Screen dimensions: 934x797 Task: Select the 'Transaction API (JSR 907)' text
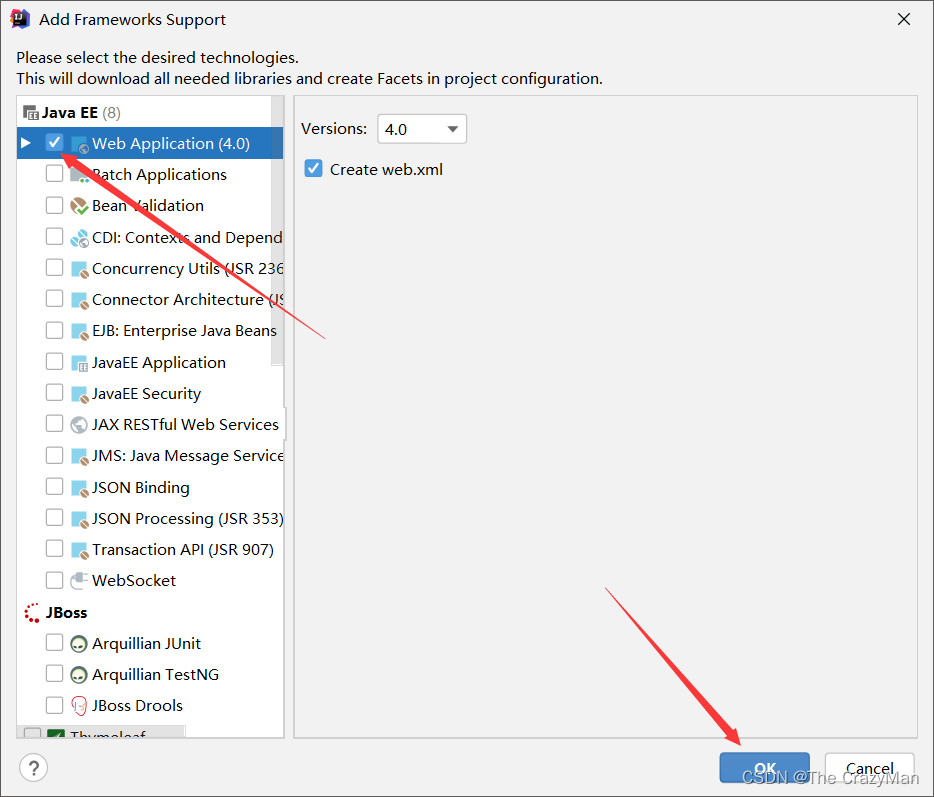183,550
